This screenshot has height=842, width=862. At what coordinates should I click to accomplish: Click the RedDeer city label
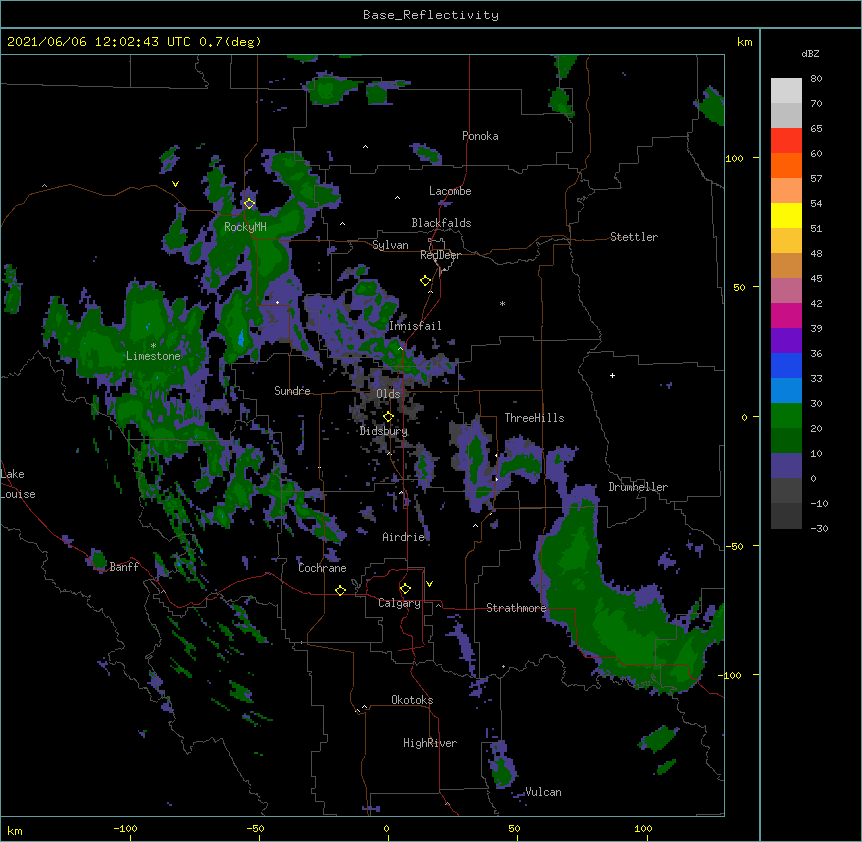(x=440, y=255)
